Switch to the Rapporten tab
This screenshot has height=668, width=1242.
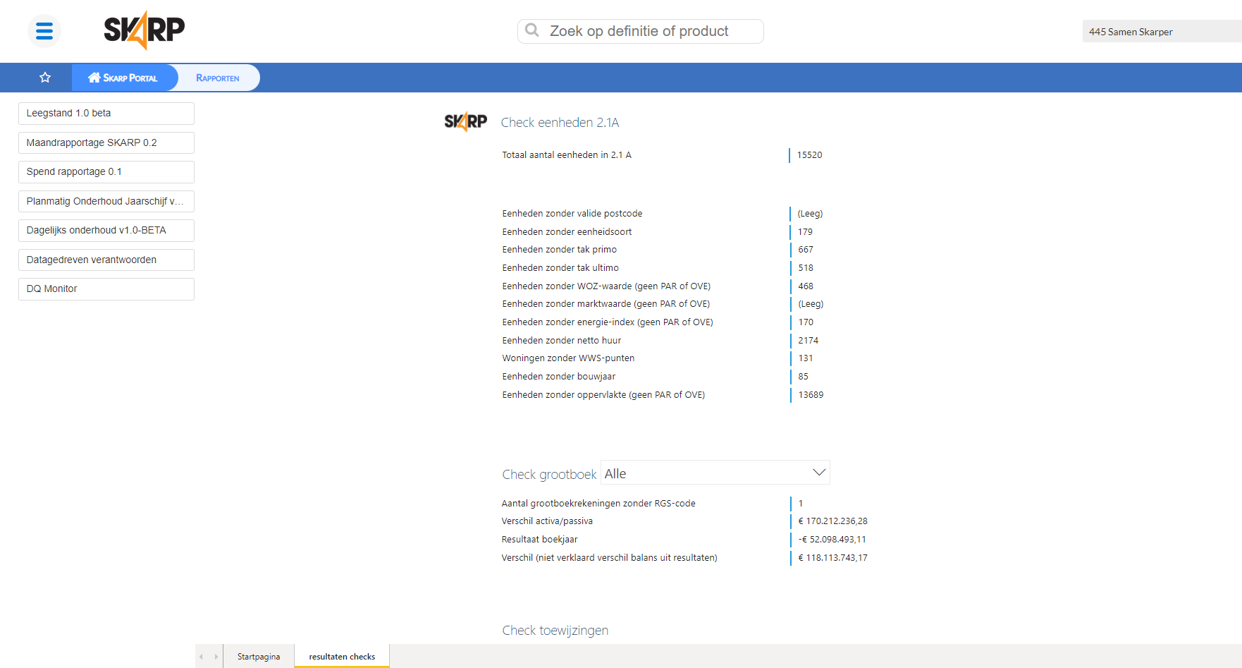coord(218,78)
